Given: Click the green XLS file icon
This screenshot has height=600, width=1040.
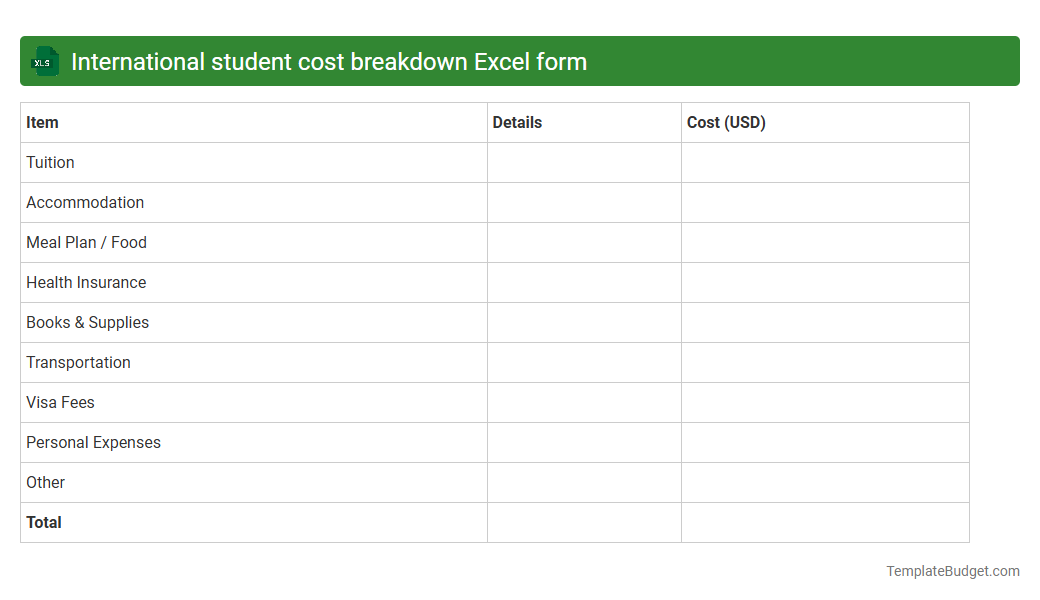Looking at the screenshot, I should [44, 61].
